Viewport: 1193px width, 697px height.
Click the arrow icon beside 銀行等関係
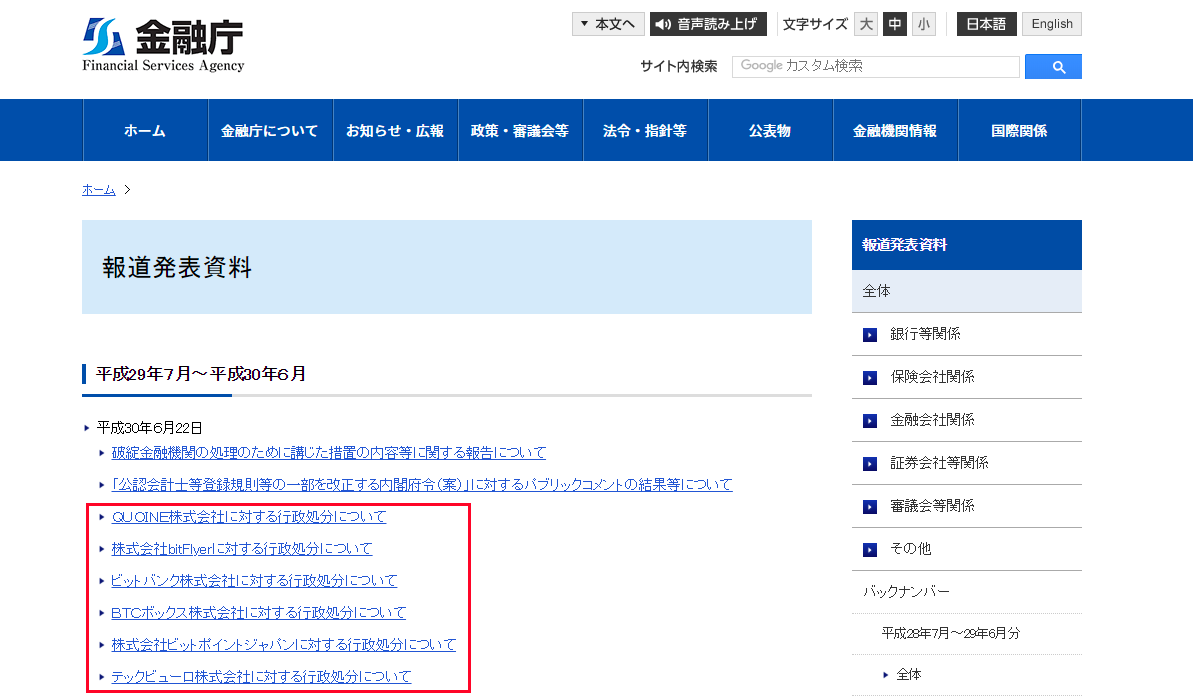tap(869, 334)
